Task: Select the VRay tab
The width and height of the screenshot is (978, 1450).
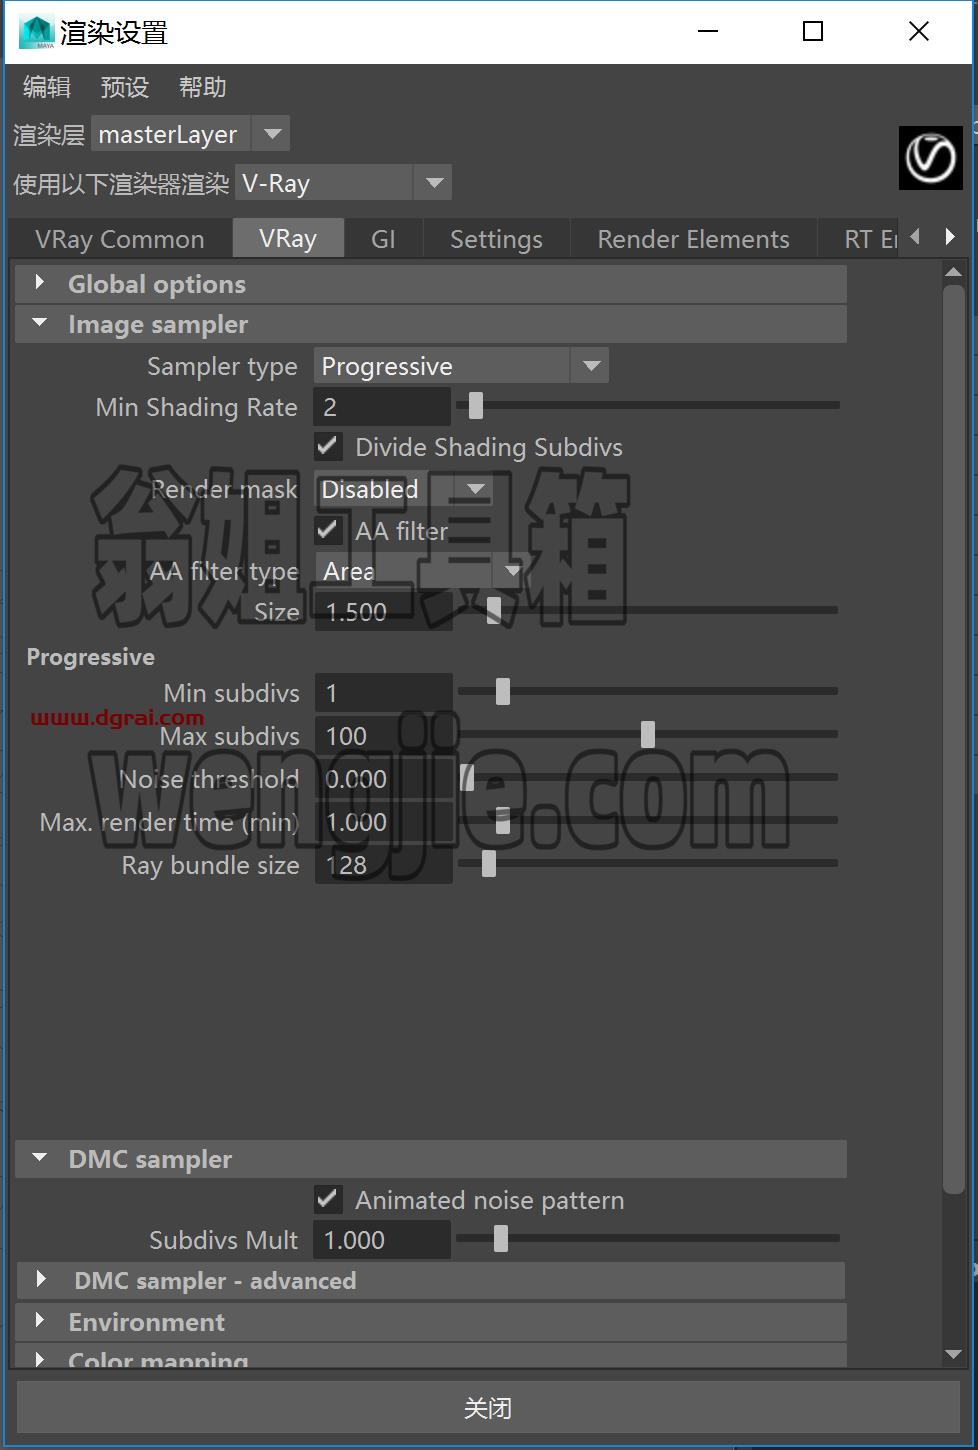Action: (x=288, y=238)
